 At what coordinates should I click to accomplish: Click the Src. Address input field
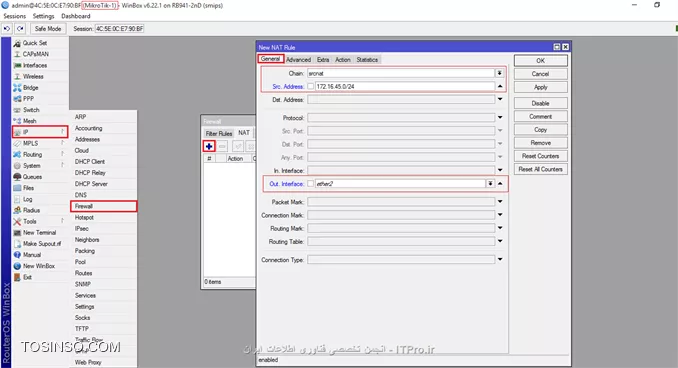click(405, 86)
